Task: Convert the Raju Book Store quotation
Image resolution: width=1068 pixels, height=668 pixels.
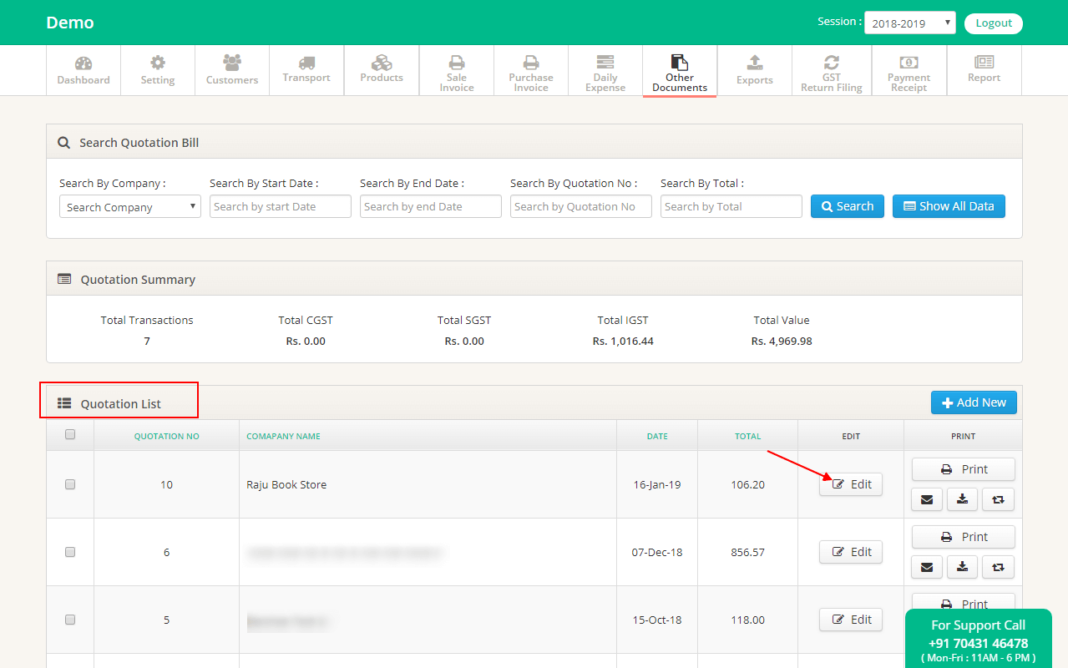Action: 998,499
